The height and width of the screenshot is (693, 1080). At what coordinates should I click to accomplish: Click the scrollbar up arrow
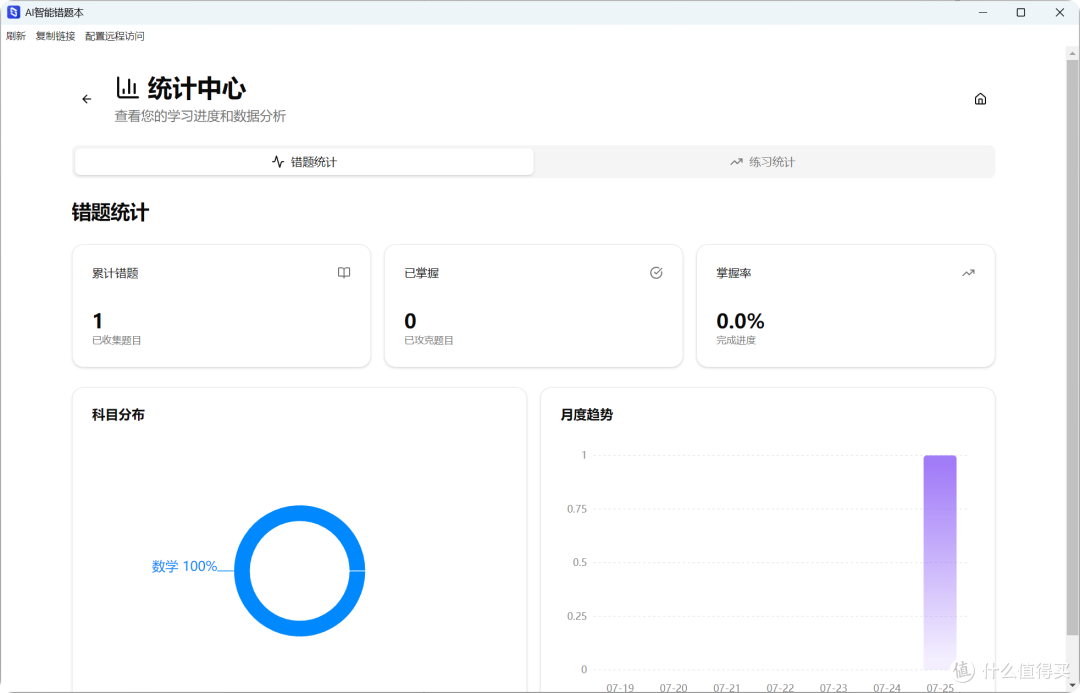(1072, 53)
